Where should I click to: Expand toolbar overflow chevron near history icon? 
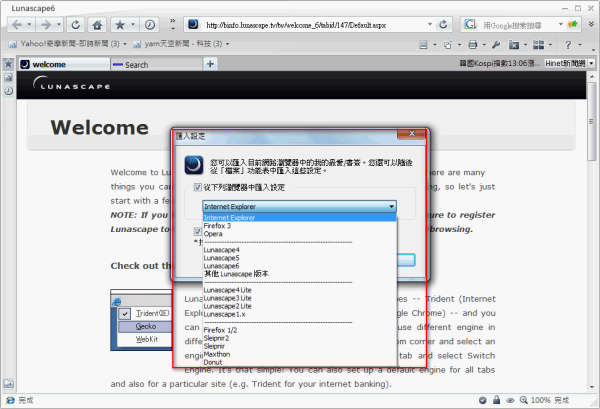(x=173, y=24)
